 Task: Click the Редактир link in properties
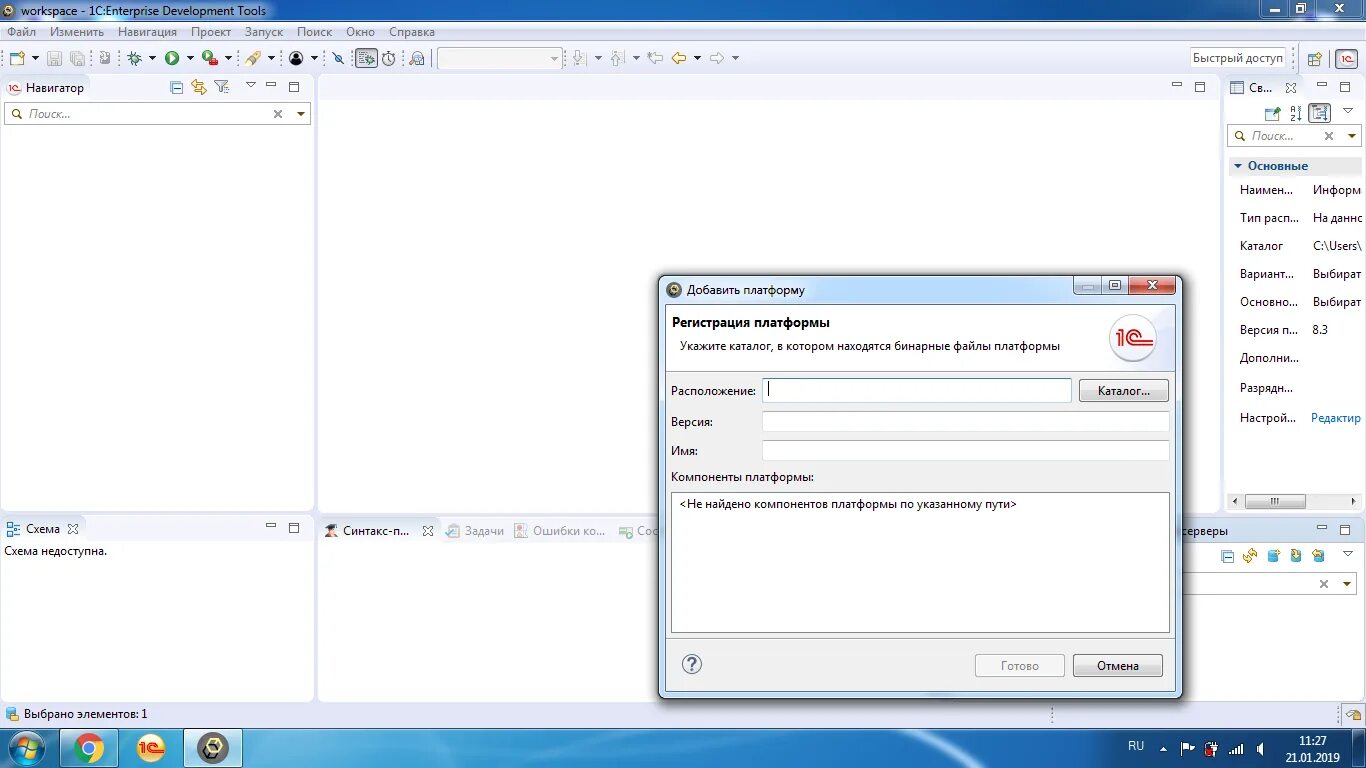(1336, 418)
